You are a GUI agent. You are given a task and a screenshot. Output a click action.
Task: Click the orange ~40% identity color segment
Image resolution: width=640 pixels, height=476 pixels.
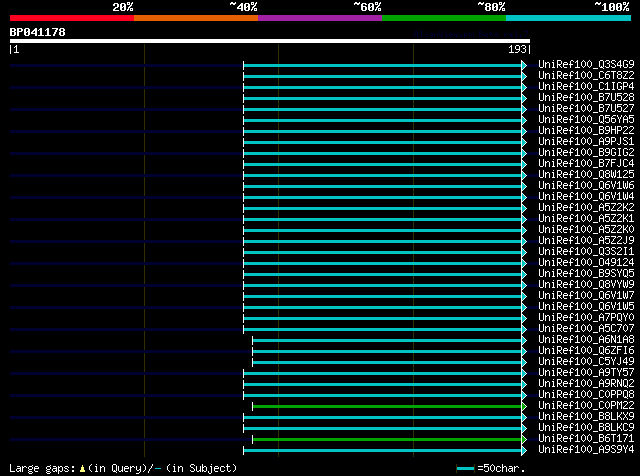196,18
